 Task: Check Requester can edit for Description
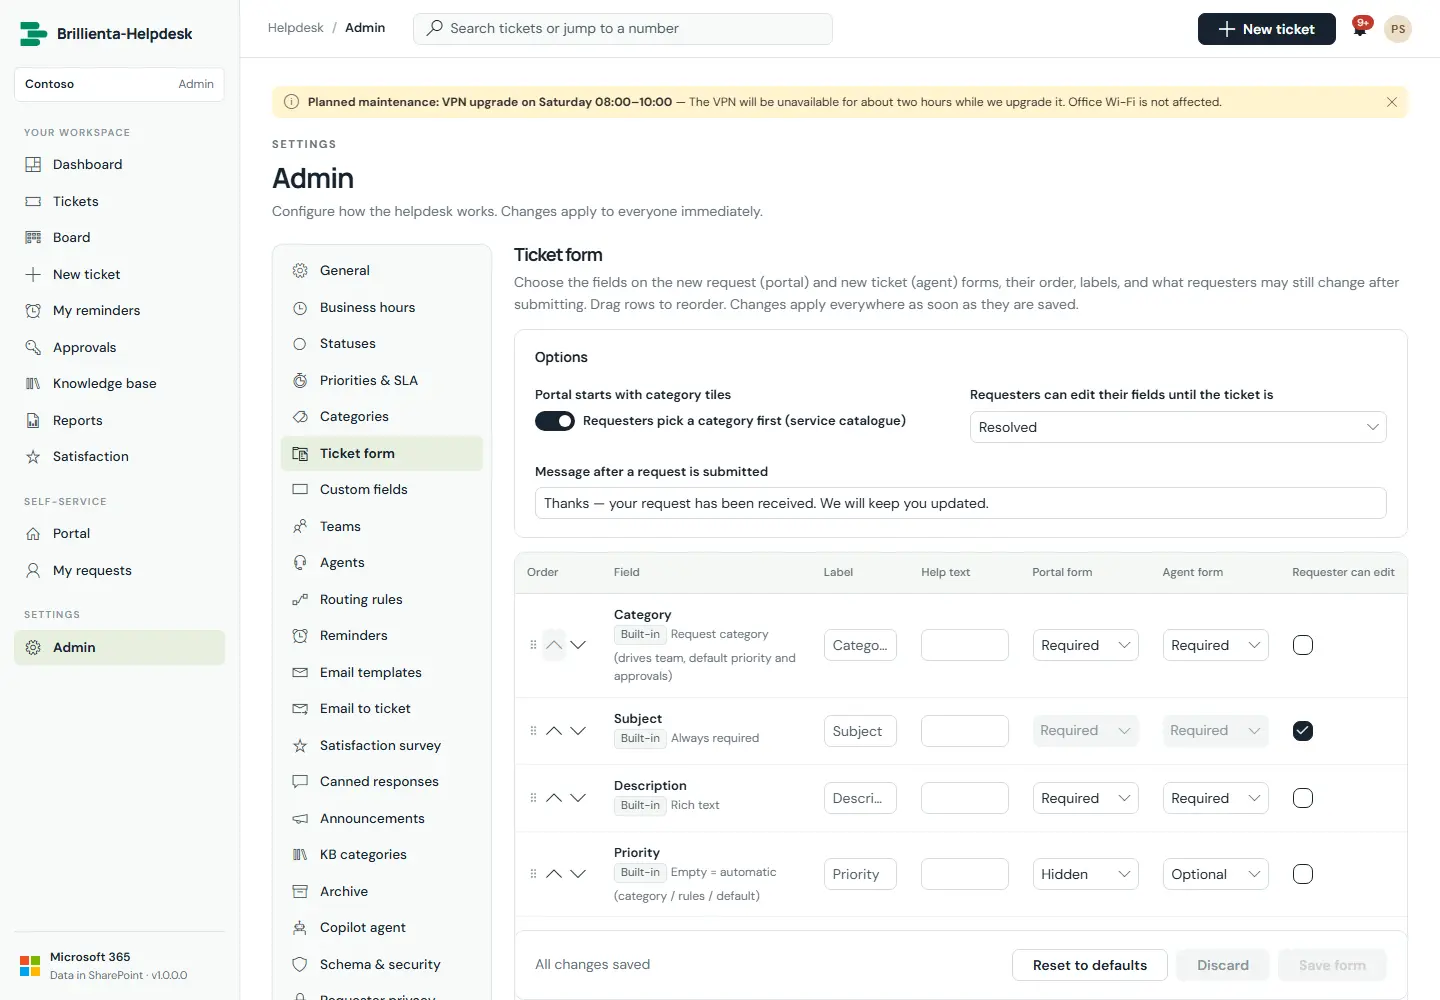(1303, 798)
